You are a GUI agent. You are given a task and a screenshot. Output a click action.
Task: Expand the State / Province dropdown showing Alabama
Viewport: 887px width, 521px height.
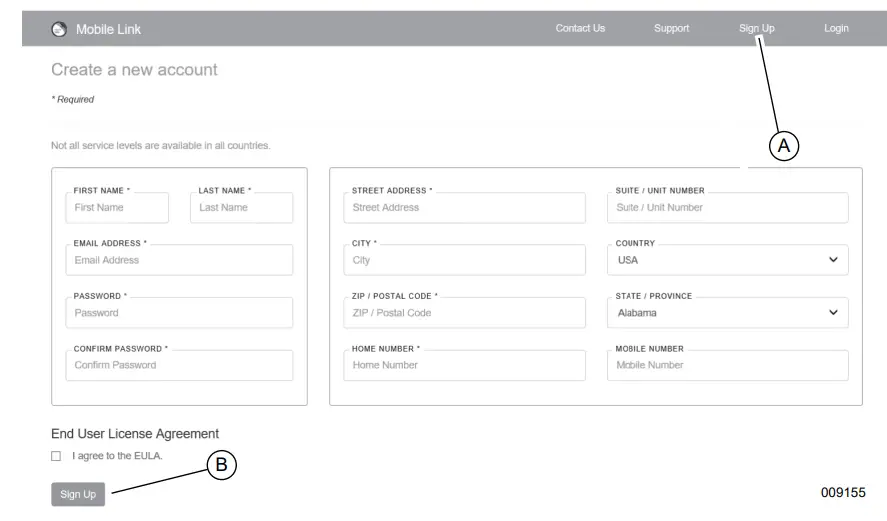tap(727, 313)
